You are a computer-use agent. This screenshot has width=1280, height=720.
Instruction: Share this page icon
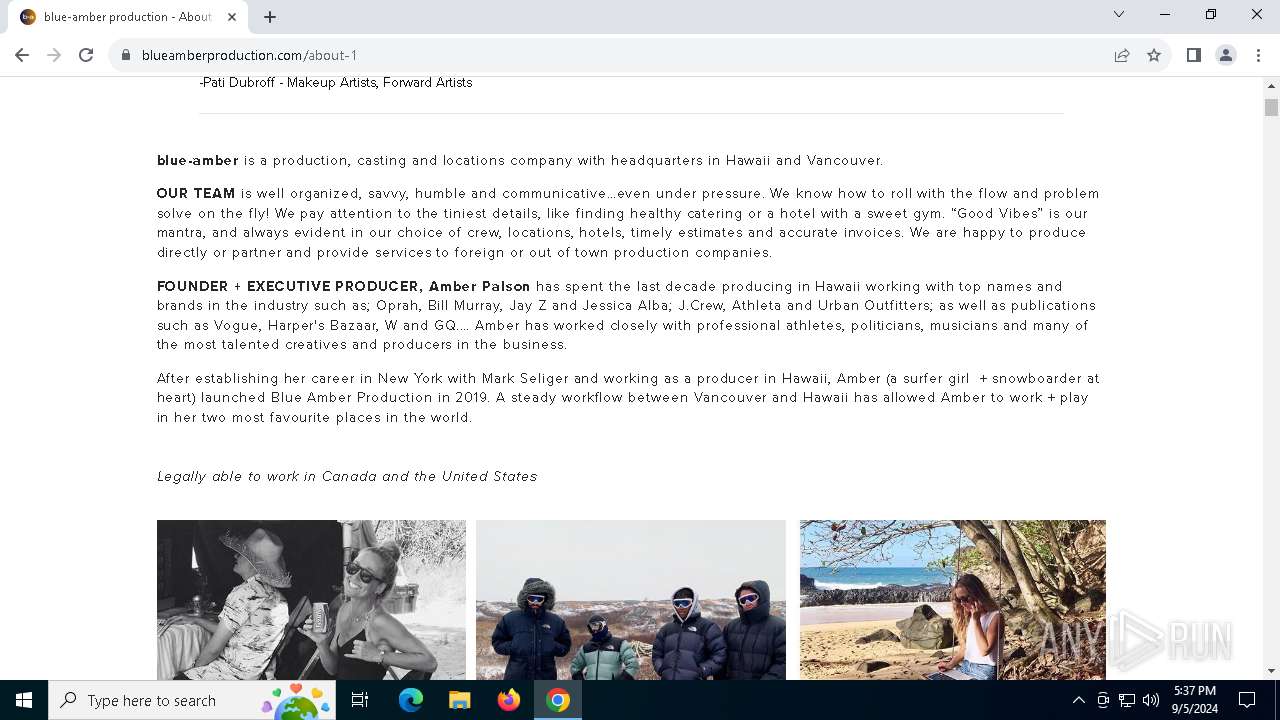point(1122,55)
